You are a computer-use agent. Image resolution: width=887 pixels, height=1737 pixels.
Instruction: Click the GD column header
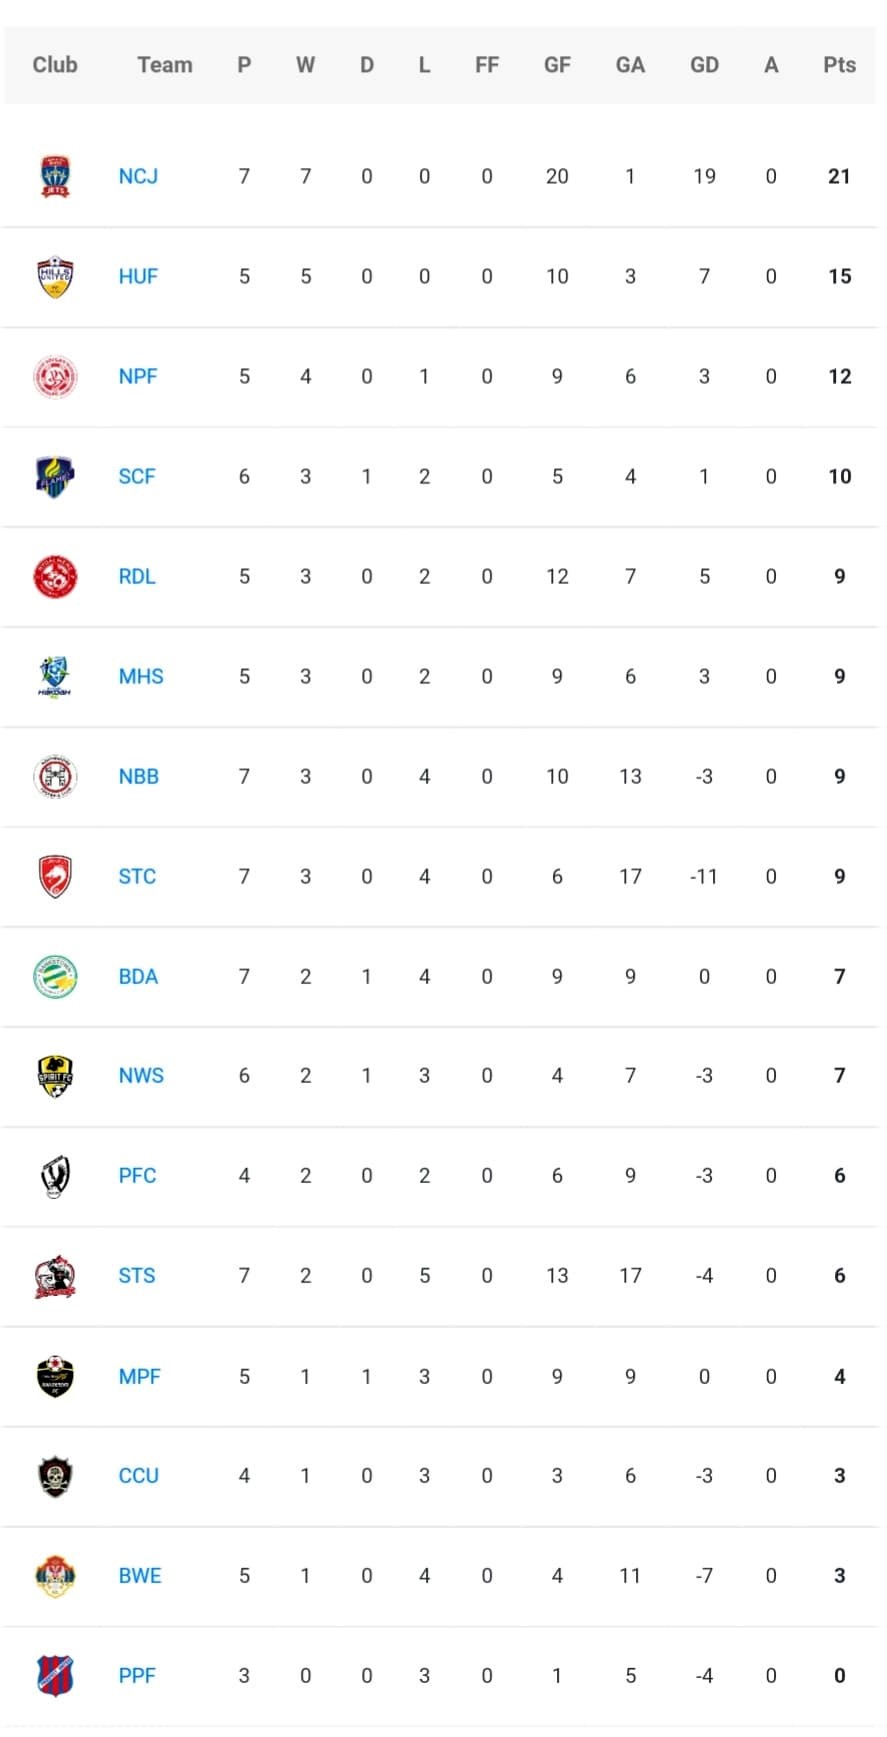[704, 65]
